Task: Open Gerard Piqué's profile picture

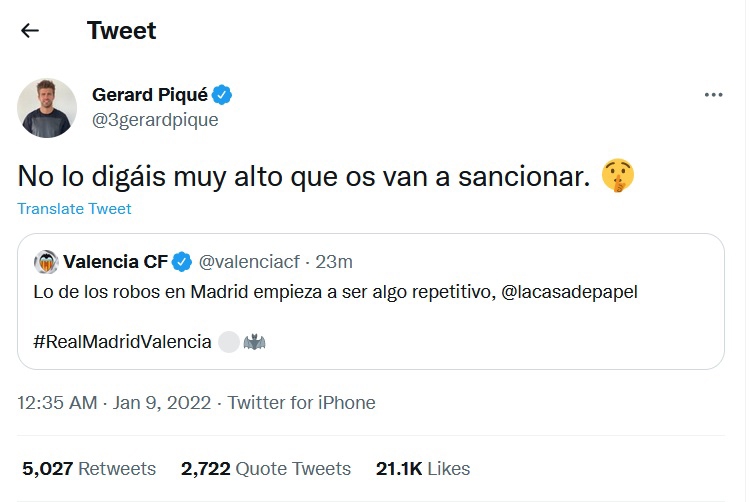Action: pos(47,107)
